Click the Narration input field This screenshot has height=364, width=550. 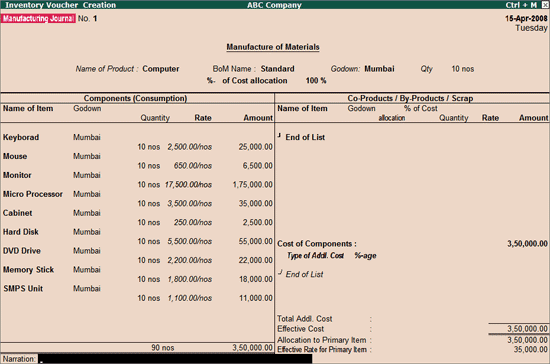tap(175, 359)
